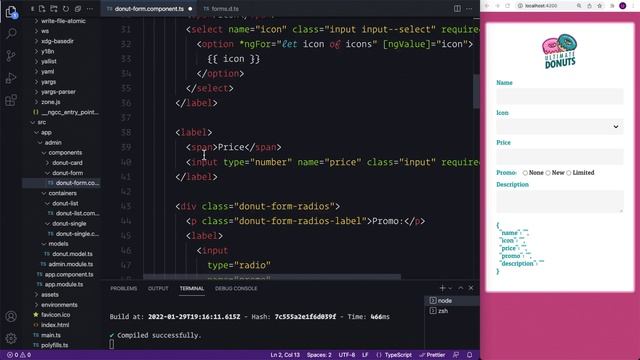The width and height of the screenshot is (640, 360).
Task: Open editor more actions ellipsis
Action: pos(469,9)
